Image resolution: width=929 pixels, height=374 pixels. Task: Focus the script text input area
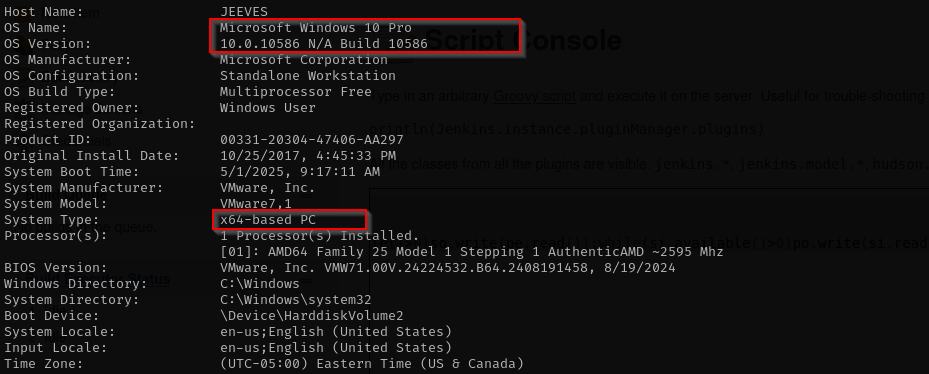click(x=649, y=281)
